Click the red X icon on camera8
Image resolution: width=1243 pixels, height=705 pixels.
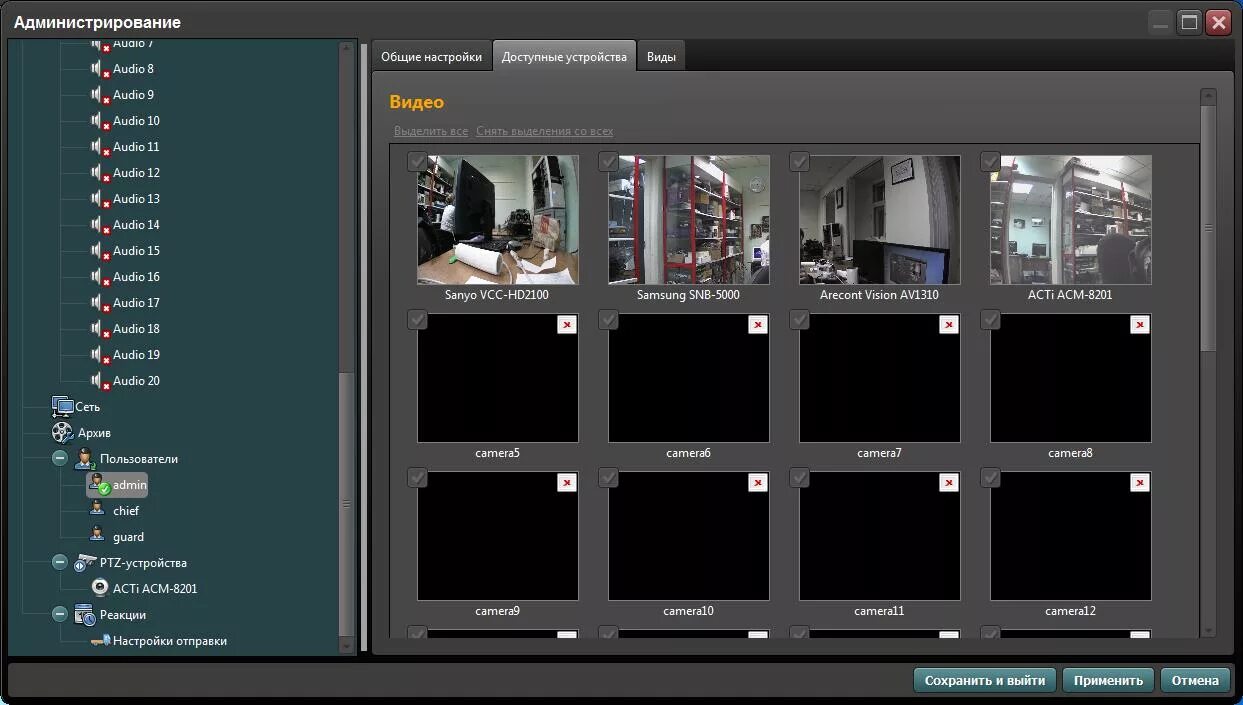point(1140,324)
